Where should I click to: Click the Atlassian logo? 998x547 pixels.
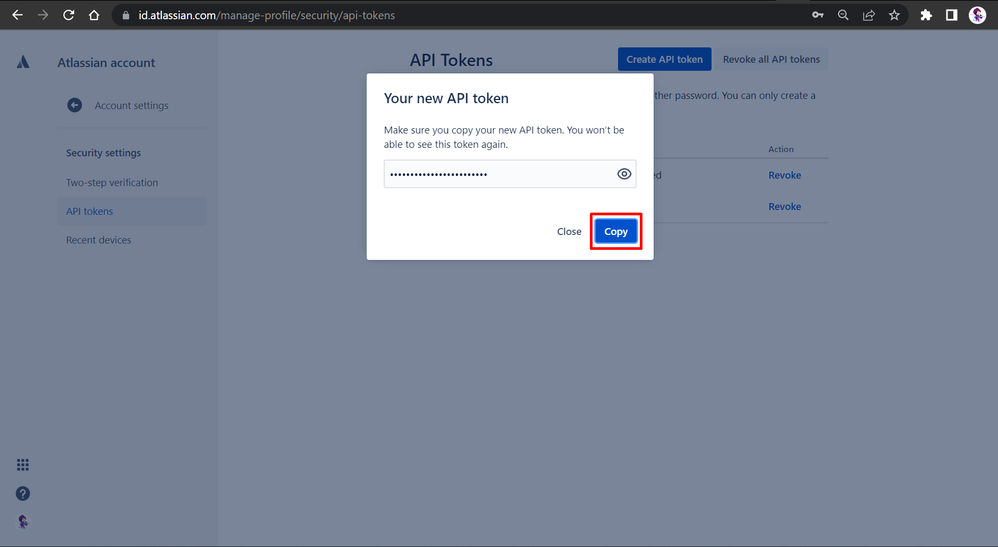click(x=23, y=62)
